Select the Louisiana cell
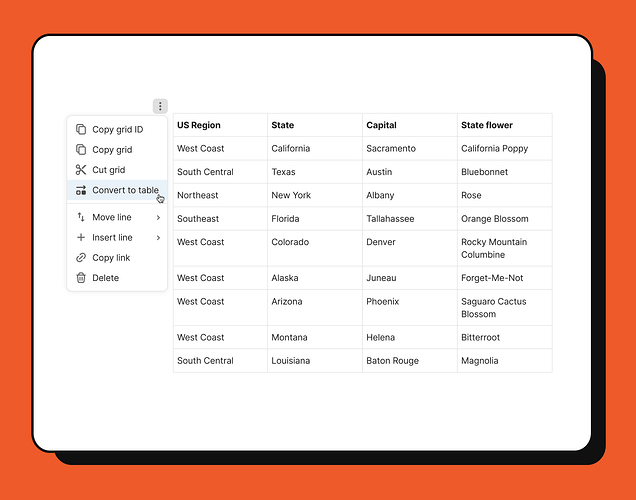The height and width of the screenshot is (500, 636). 315,361
